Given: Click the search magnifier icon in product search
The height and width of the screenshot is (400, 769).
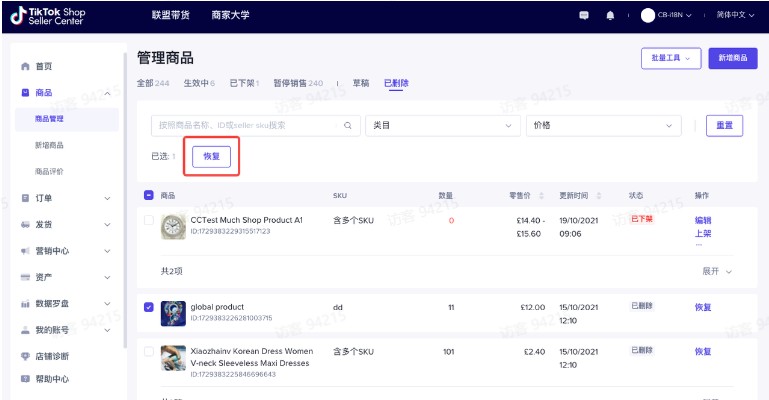Looking at the screenshot, I should pyautogui.click(x=348, y=125).
